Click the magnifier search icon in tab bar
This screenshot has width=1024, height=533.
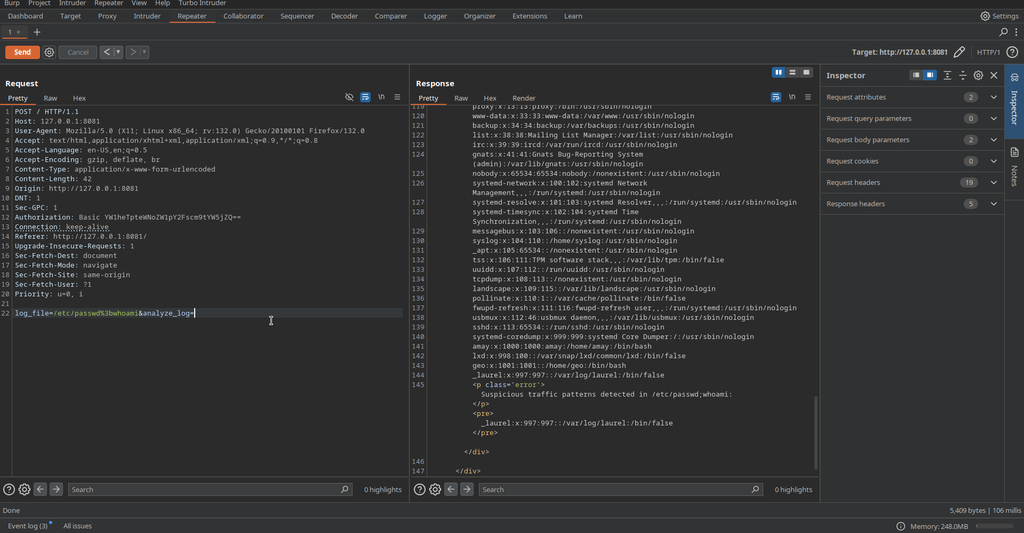click(x=1004, y=32)
